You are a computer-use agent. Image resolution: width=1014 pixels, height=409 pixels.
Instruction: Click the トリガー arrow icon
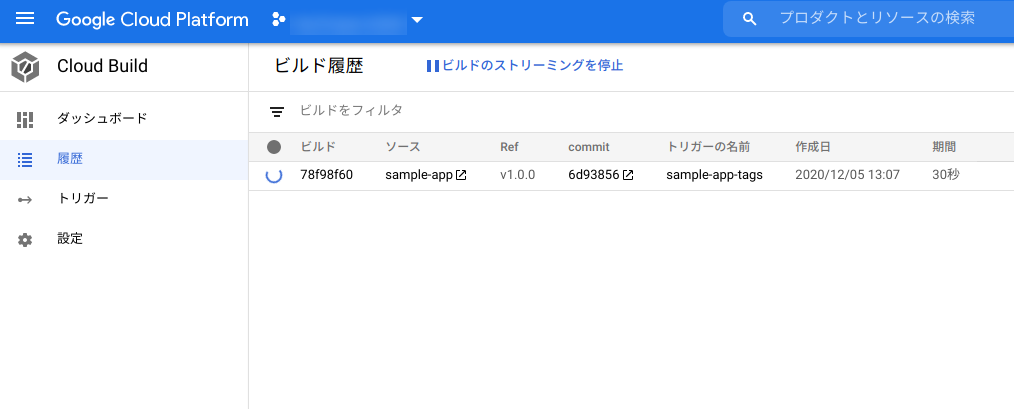(x=25, y=200)
